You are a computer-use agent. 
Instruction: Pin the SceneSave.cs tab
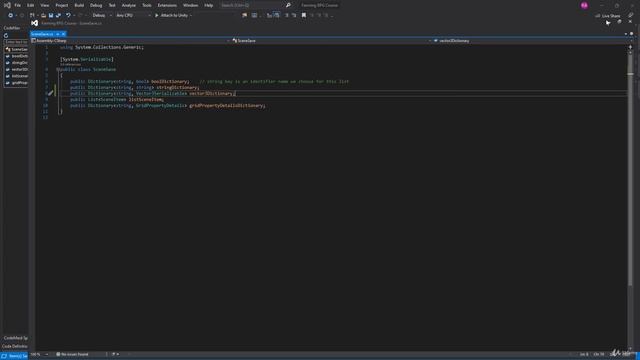[58, 34]
